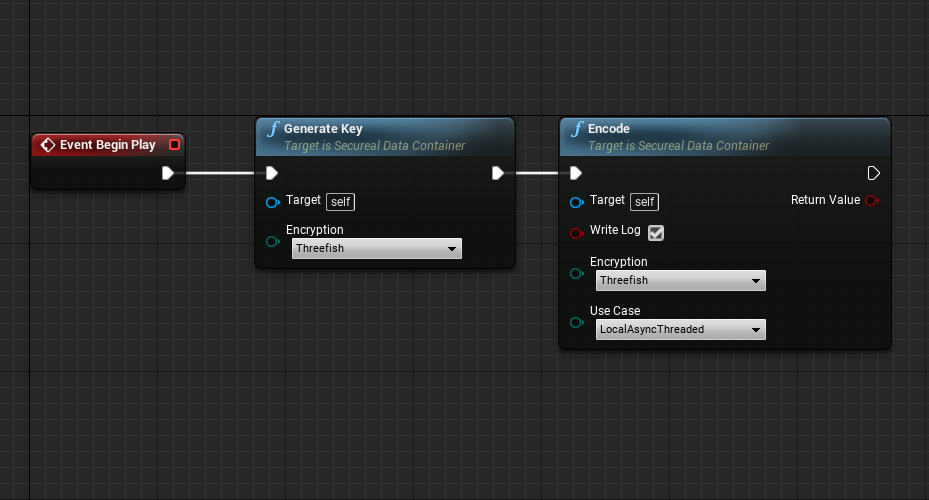The width and height of the screenshot is (929, 500).
Task: Click the Use Case input pin on Encode
Action: click(x=575, y=322)
